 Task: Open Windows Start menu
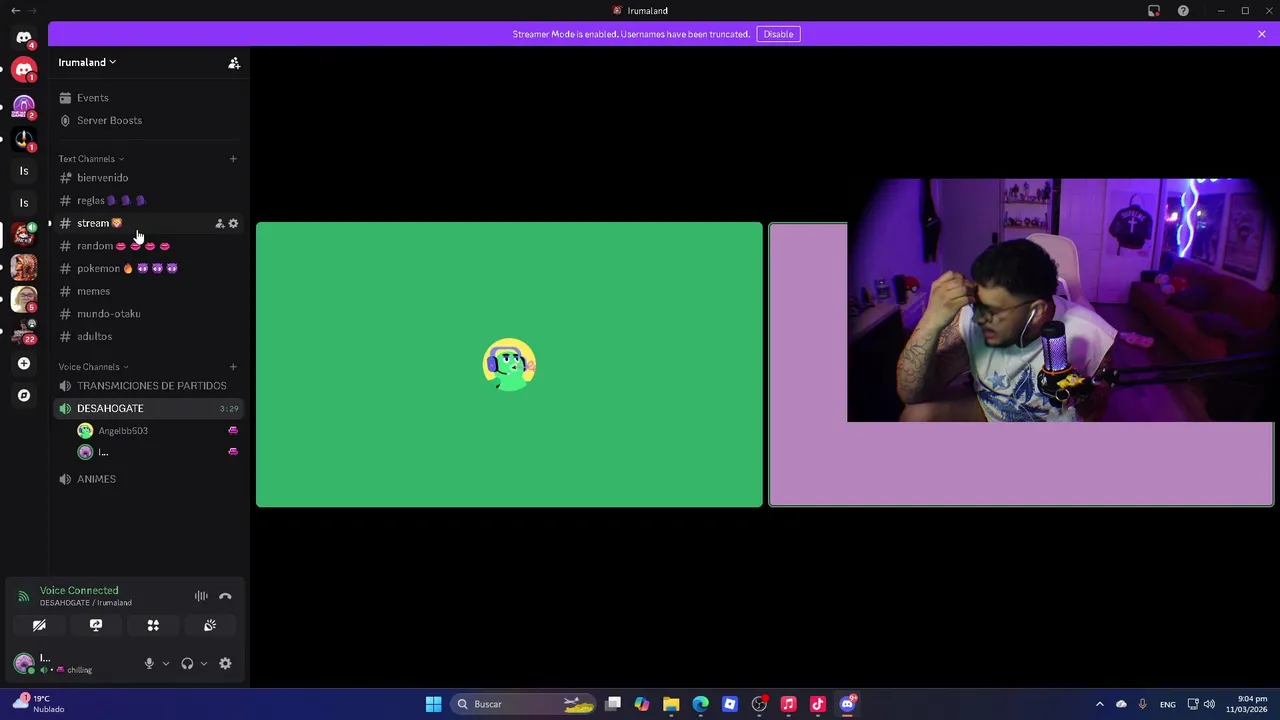(433, 704)
